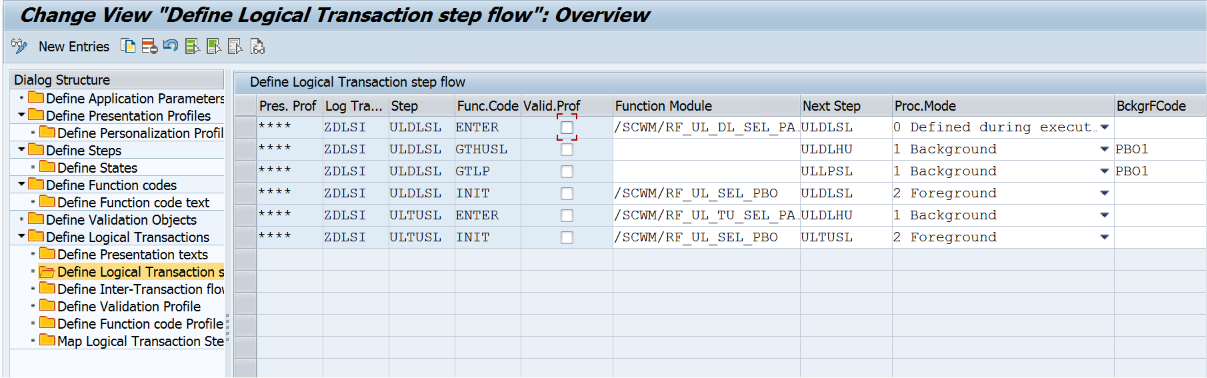Tick Valid.Prof checkbox for ULTUSL ENTER row
This screenshot has height=378, width=1207.
tap(567, 216)
